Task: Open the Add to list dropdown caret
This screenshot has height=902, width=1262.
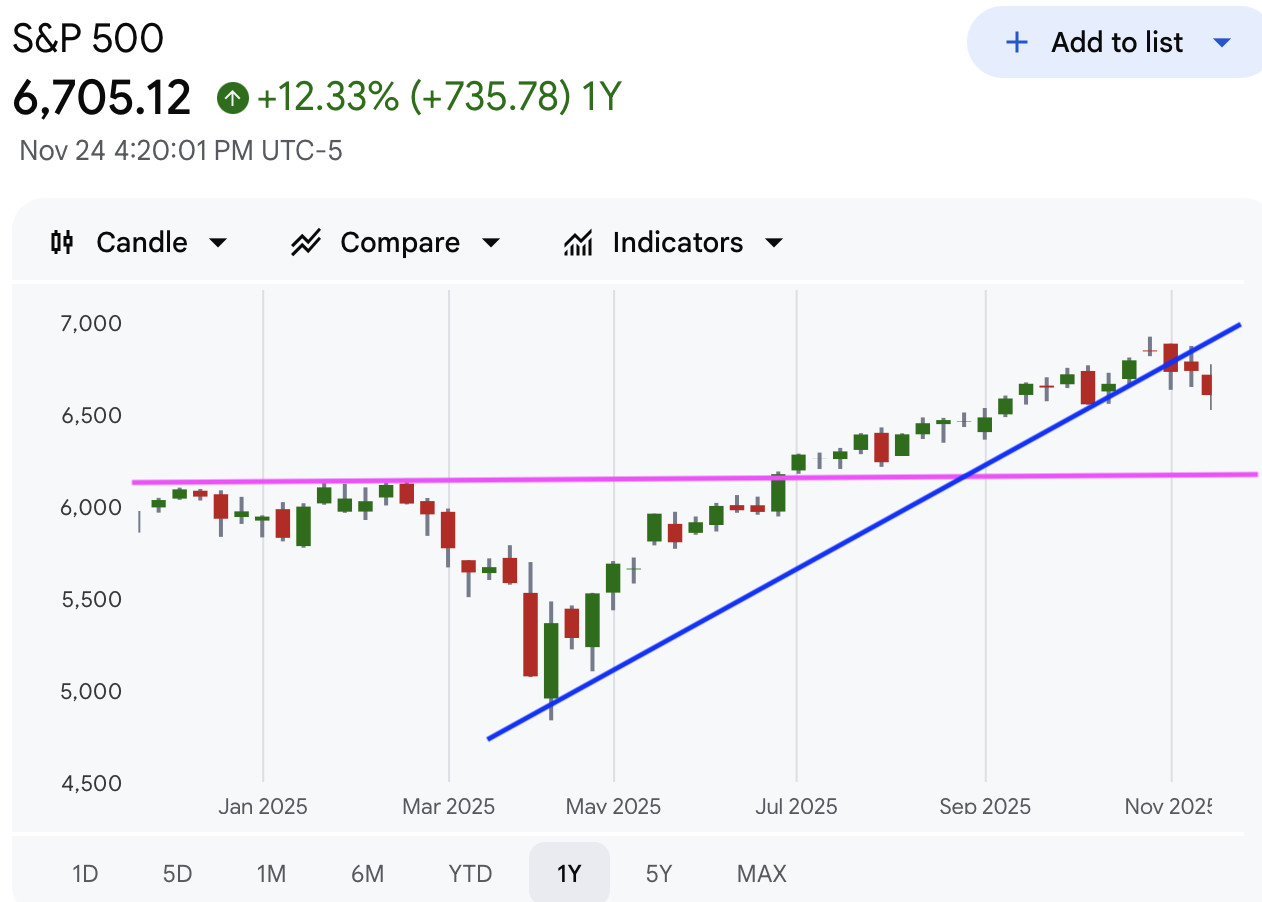Action: 1221,42
